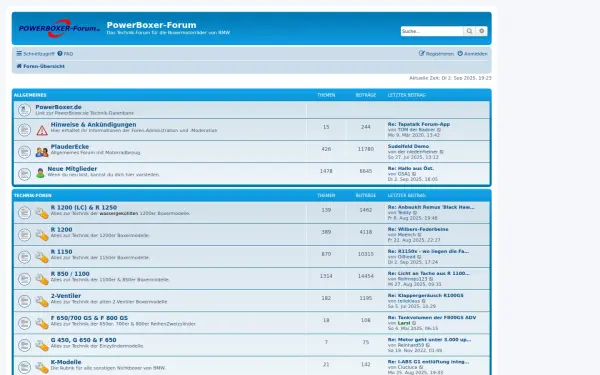Open last post 'Sudelfeld Demo'

click(x=408, y=146)
